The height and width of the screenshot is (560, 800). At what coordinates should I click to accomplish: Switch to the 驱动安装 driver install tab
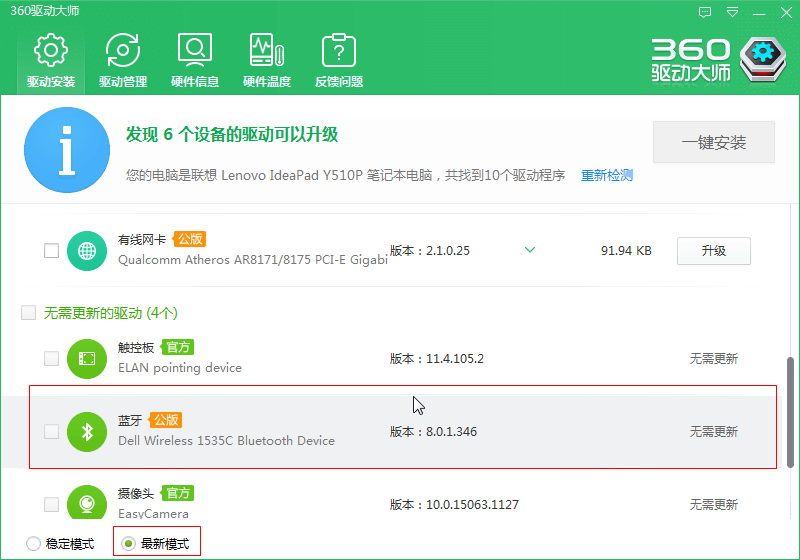[51, 60]
